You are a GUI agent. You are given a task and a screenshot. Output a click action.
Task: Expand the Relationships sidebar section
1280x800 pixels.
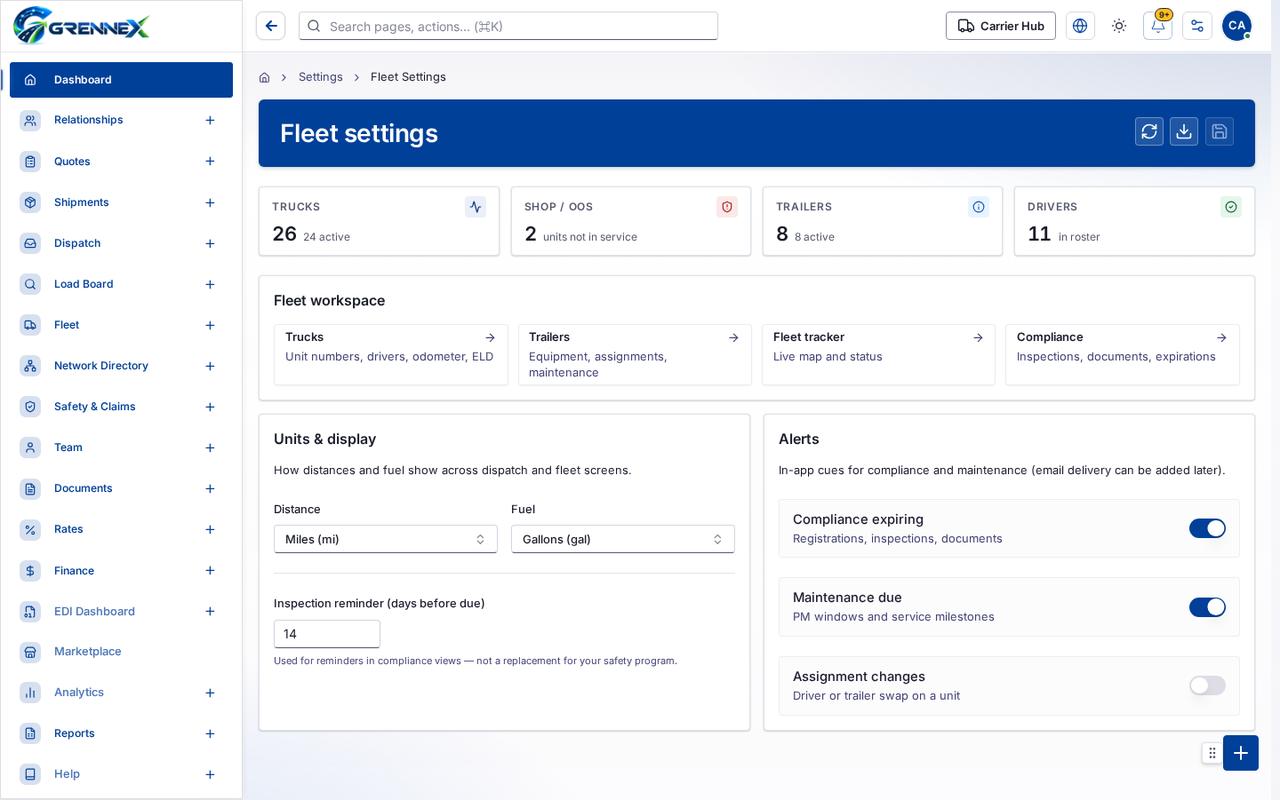click(x=210, y=120)
